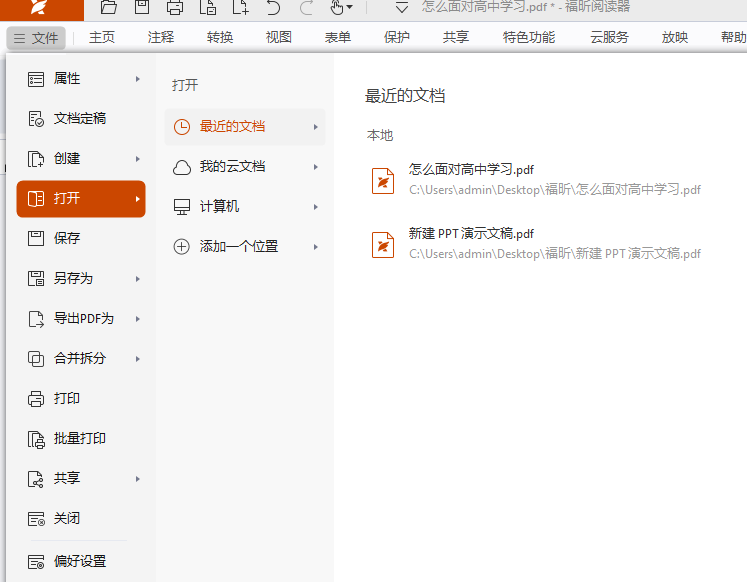This screenshot has height=582, width=747.
Task: Switch to the 视图 tab
Action: pos(279,37)
